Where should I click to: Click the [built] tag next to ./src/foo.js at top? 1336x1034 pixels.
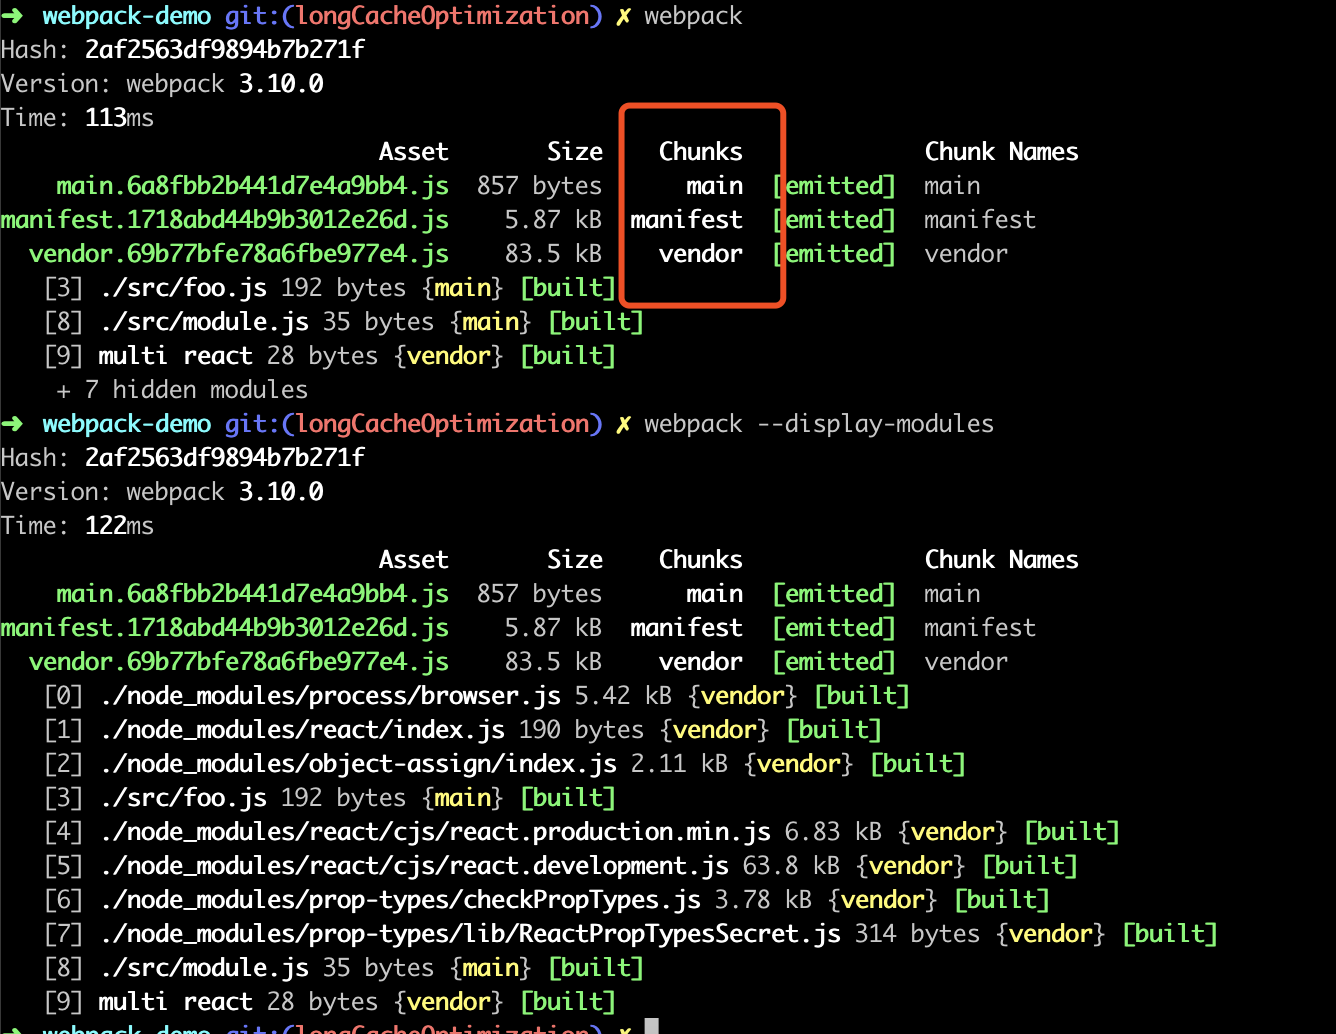tap(568, 288)
